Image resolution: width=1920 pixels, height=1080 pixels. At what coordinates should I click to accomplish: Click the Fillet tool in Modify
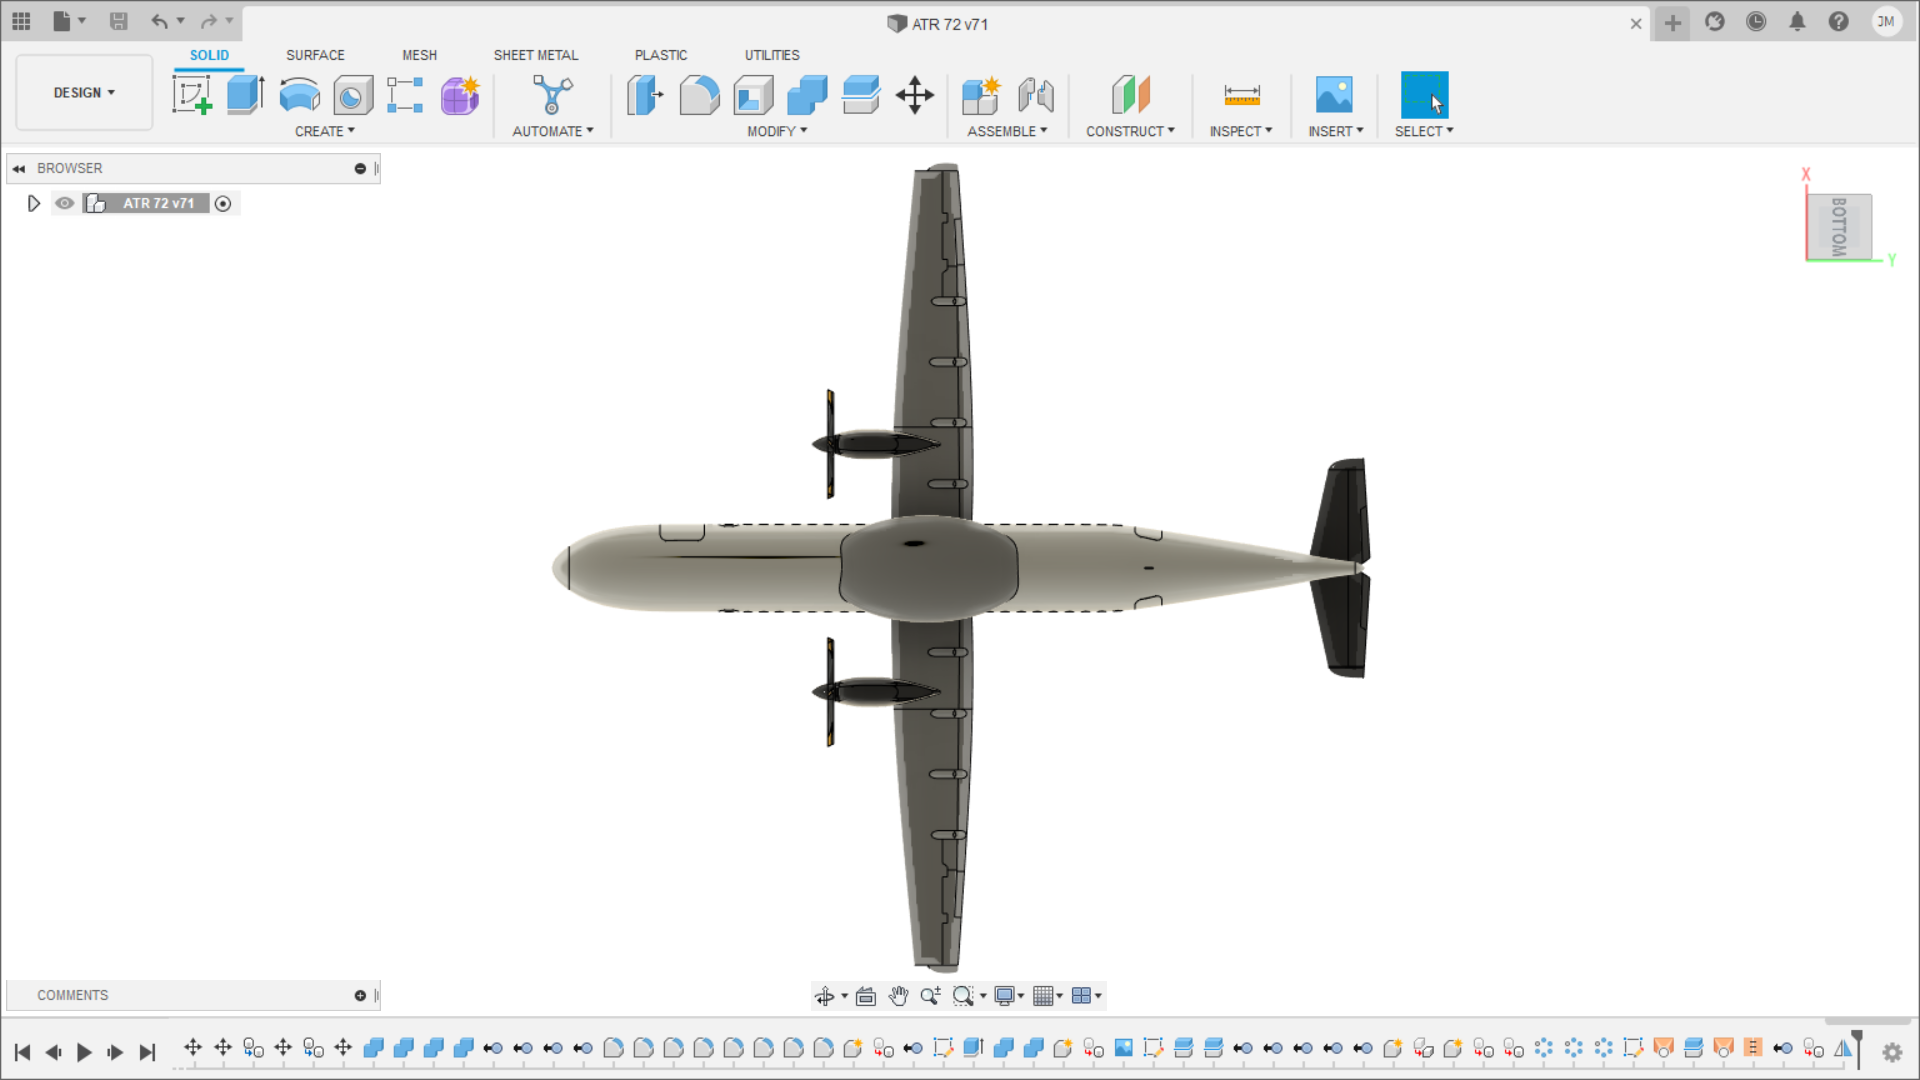[699, 96]
